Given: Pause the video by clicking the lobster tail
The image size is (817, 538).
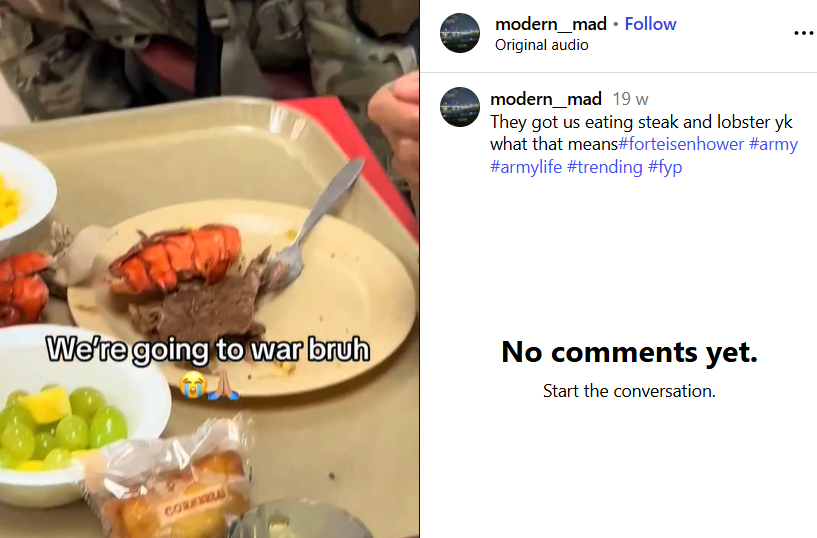Looking at the screenshot, I should coord(175,258).
